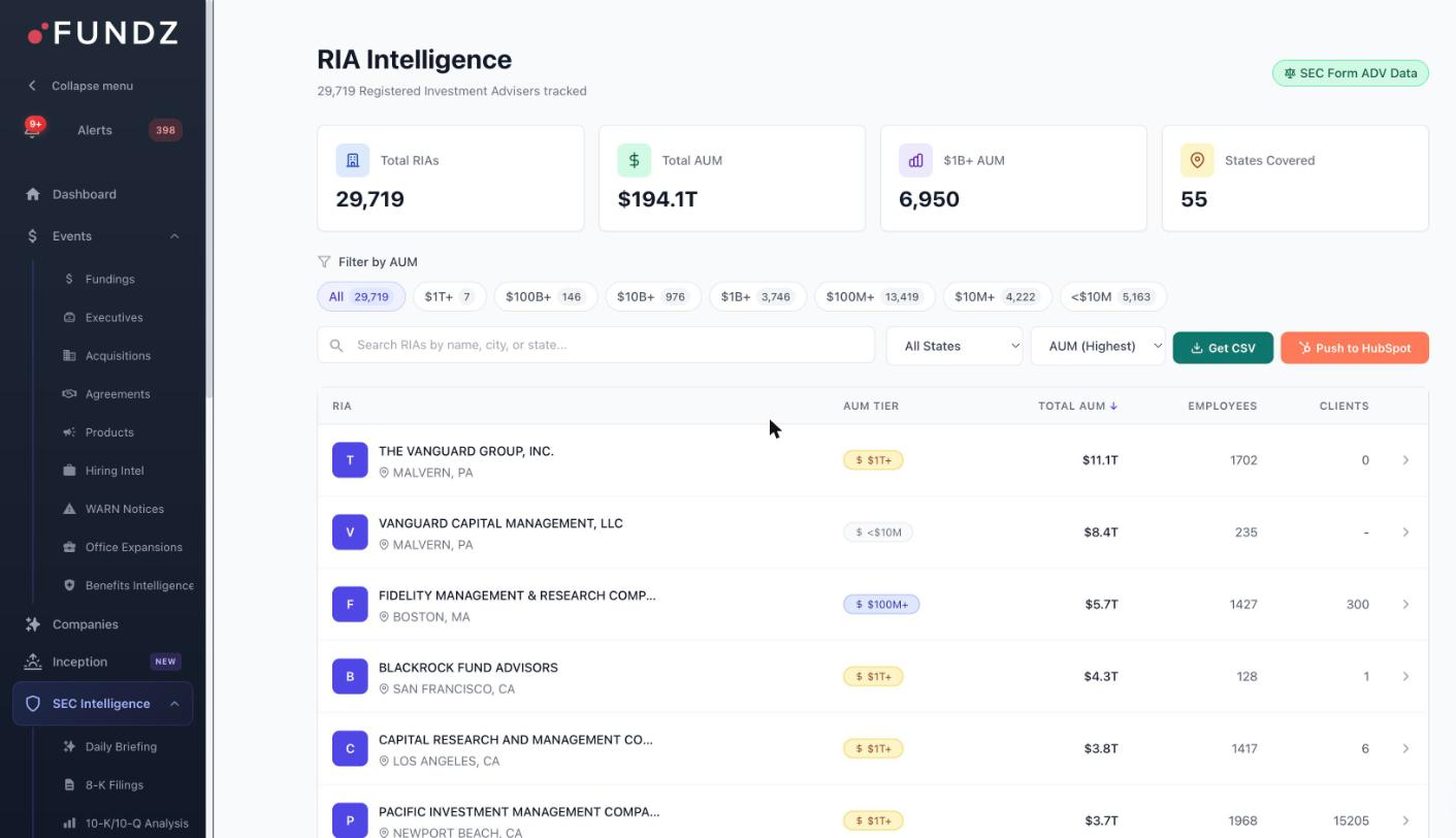Filter RIAs by $1T+ AUM
Viewport: 1456px width, 838px height.
point(449,296)
